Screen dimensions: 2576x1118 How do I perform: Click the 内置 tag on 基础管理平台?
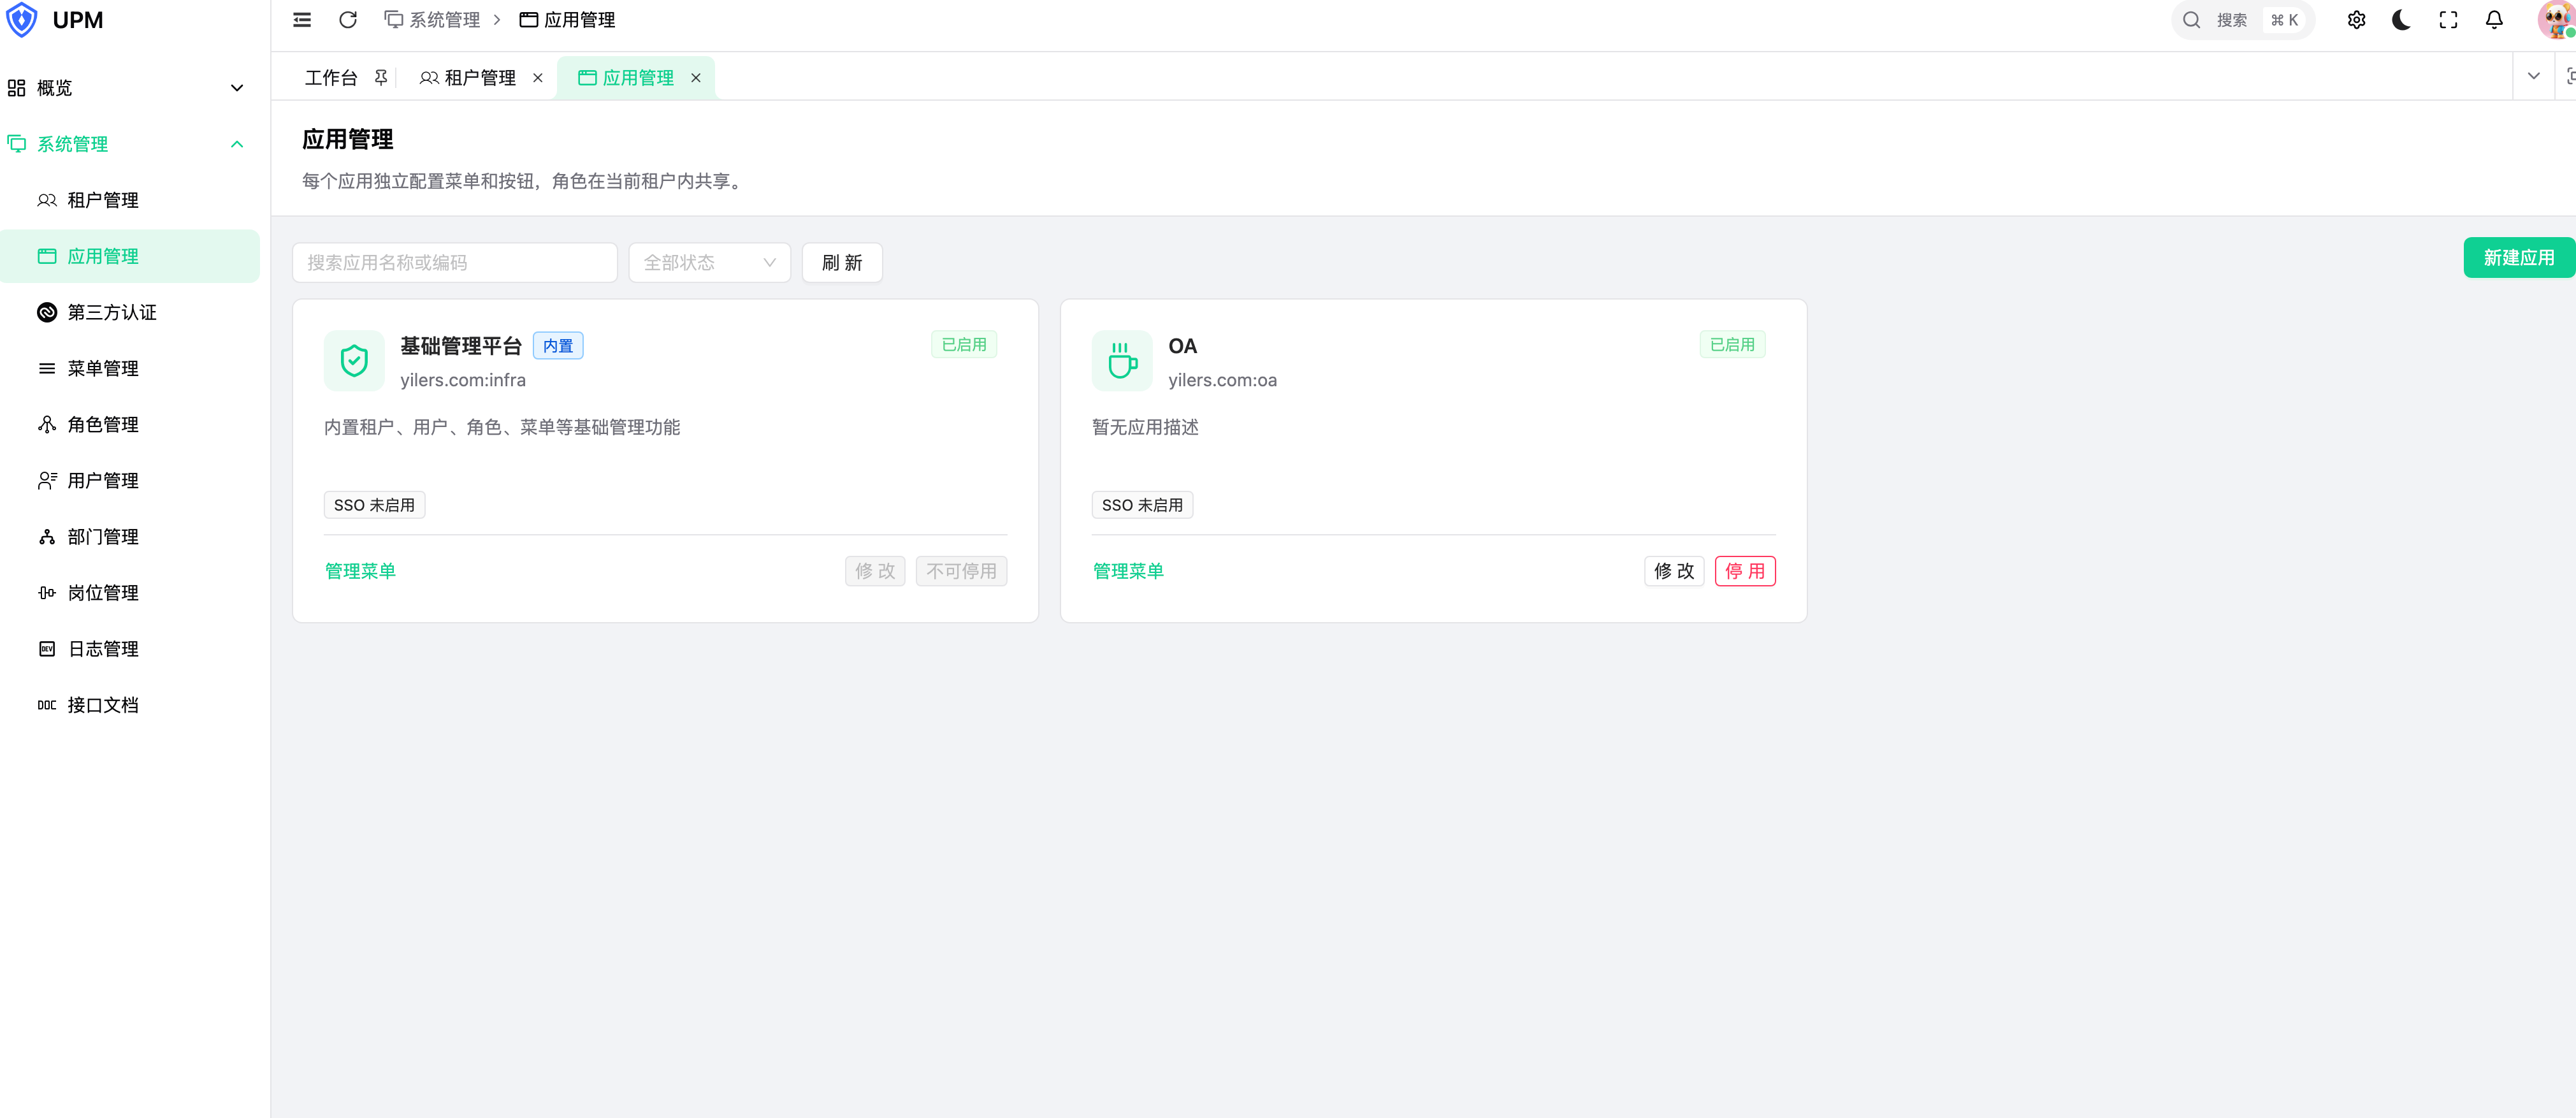click(558, 346)
